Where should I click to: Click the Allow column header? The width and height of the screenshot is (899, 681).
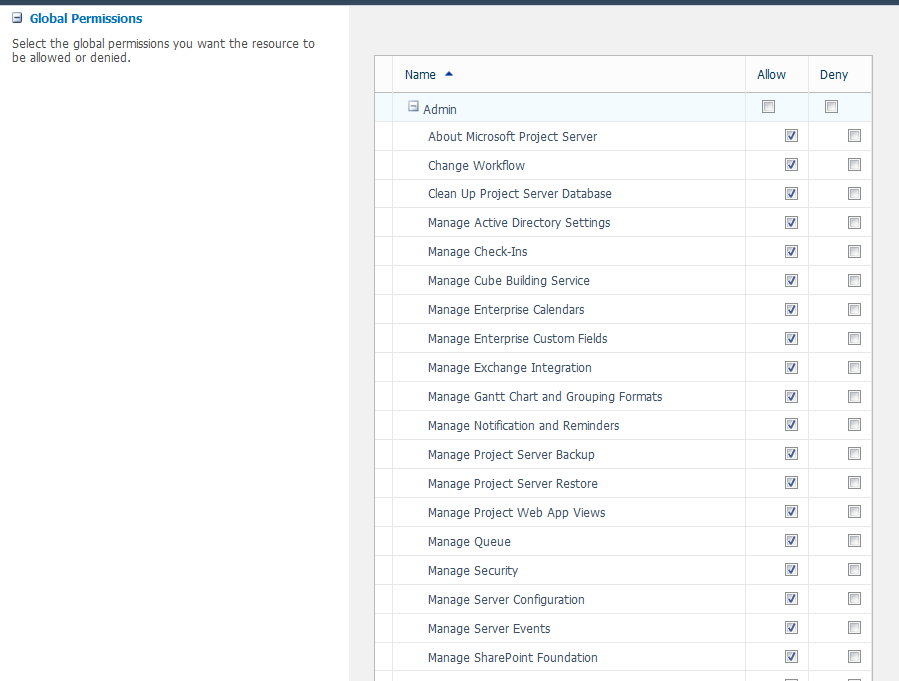pos(771,75)
